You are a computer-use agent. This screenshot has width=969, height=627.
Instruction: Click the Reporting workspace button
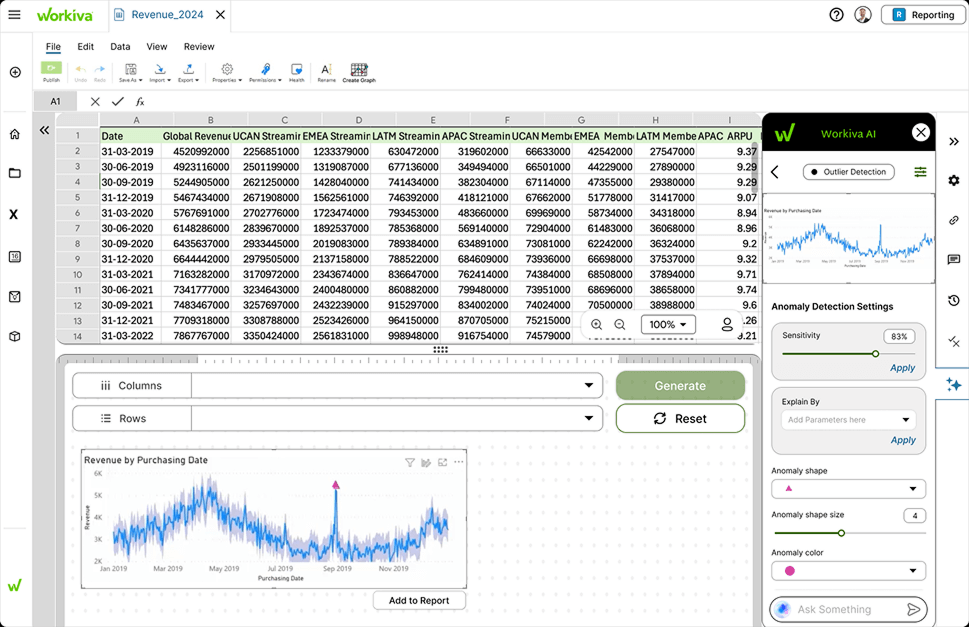(923, 15)
